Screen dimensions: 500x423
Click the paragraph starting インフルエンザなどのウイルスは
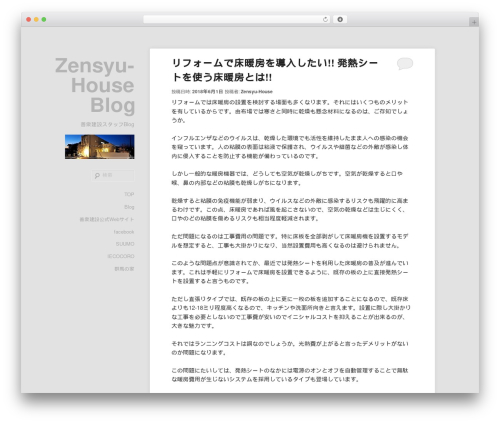[x=290, y=147]
